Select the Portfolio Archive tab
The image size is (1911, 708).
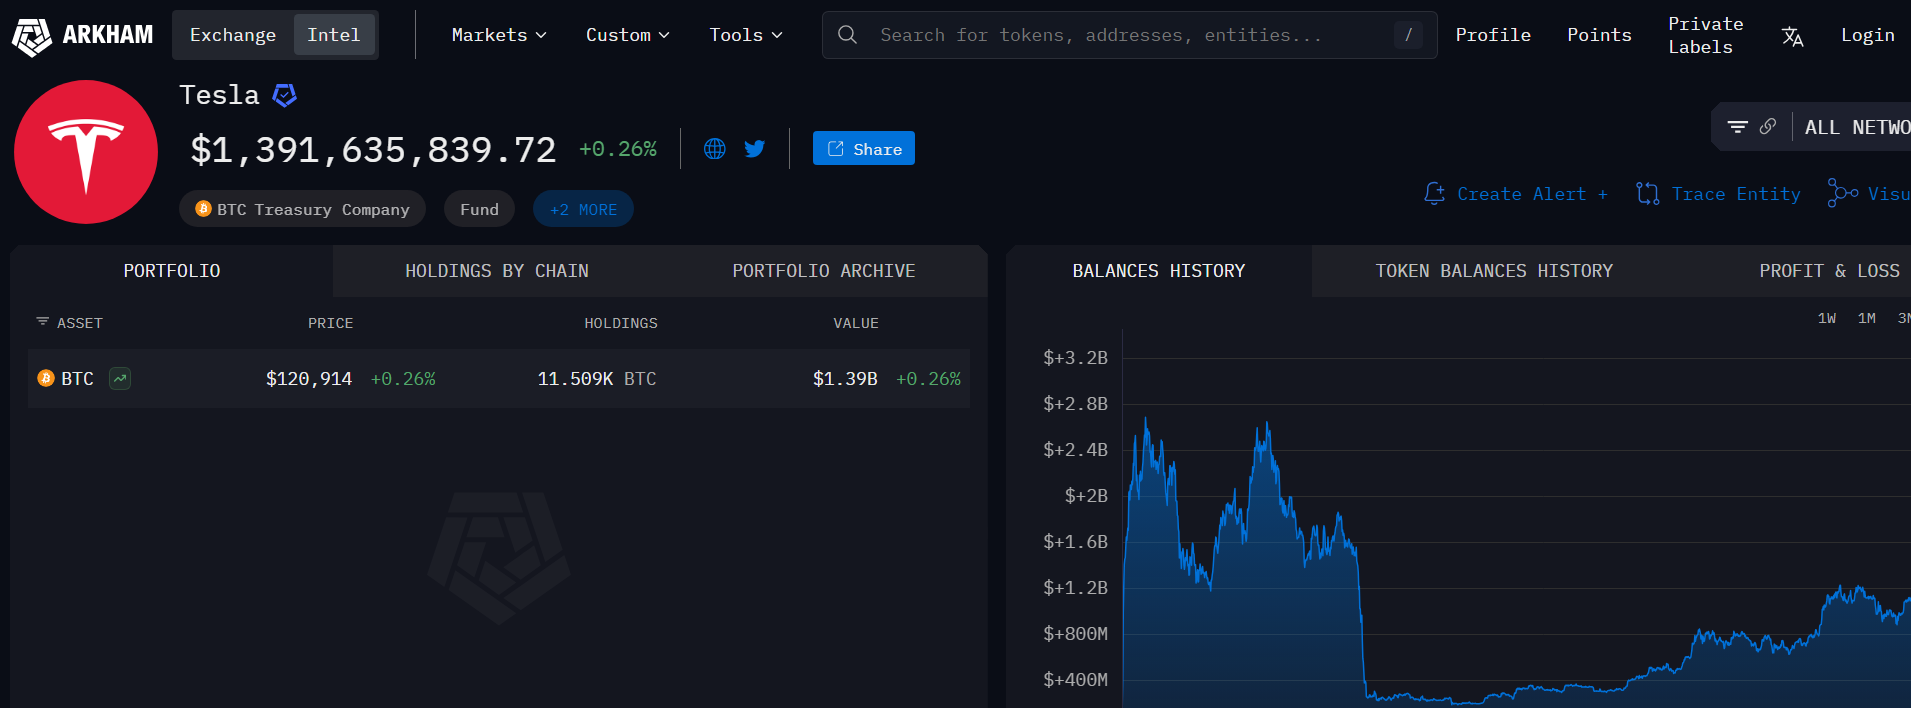824,271
